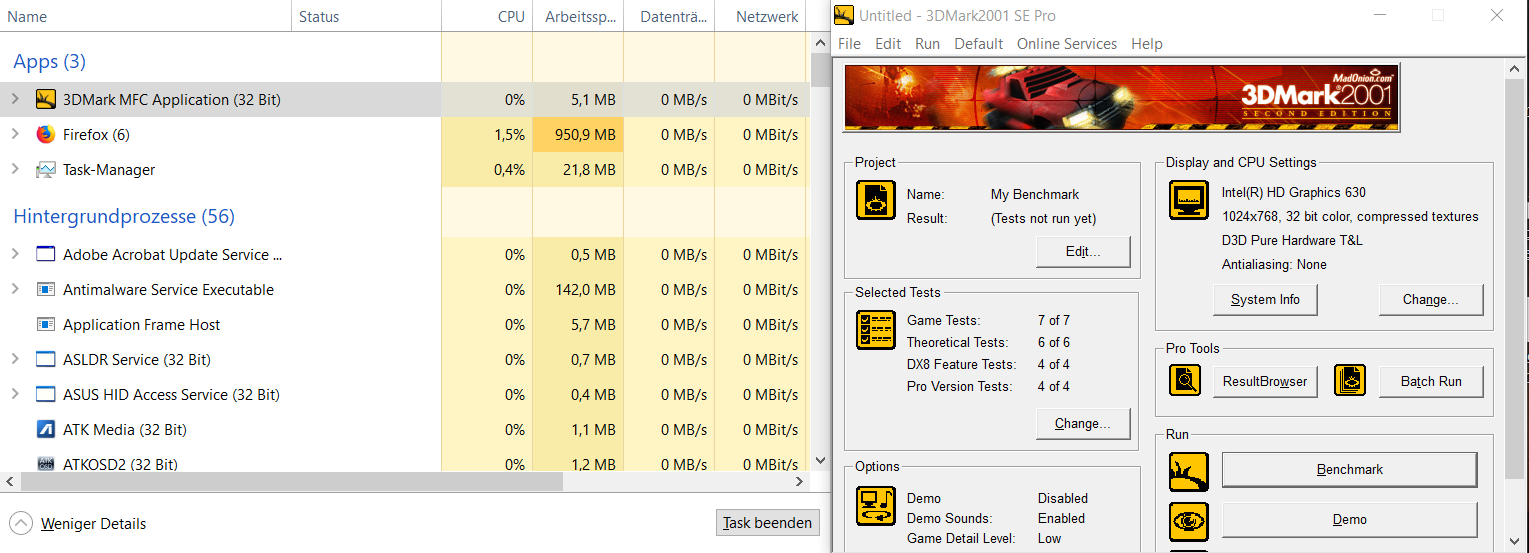Click the Batch Run documents icon
Screen dimensions: 1529x553
tap(1350, 380)
